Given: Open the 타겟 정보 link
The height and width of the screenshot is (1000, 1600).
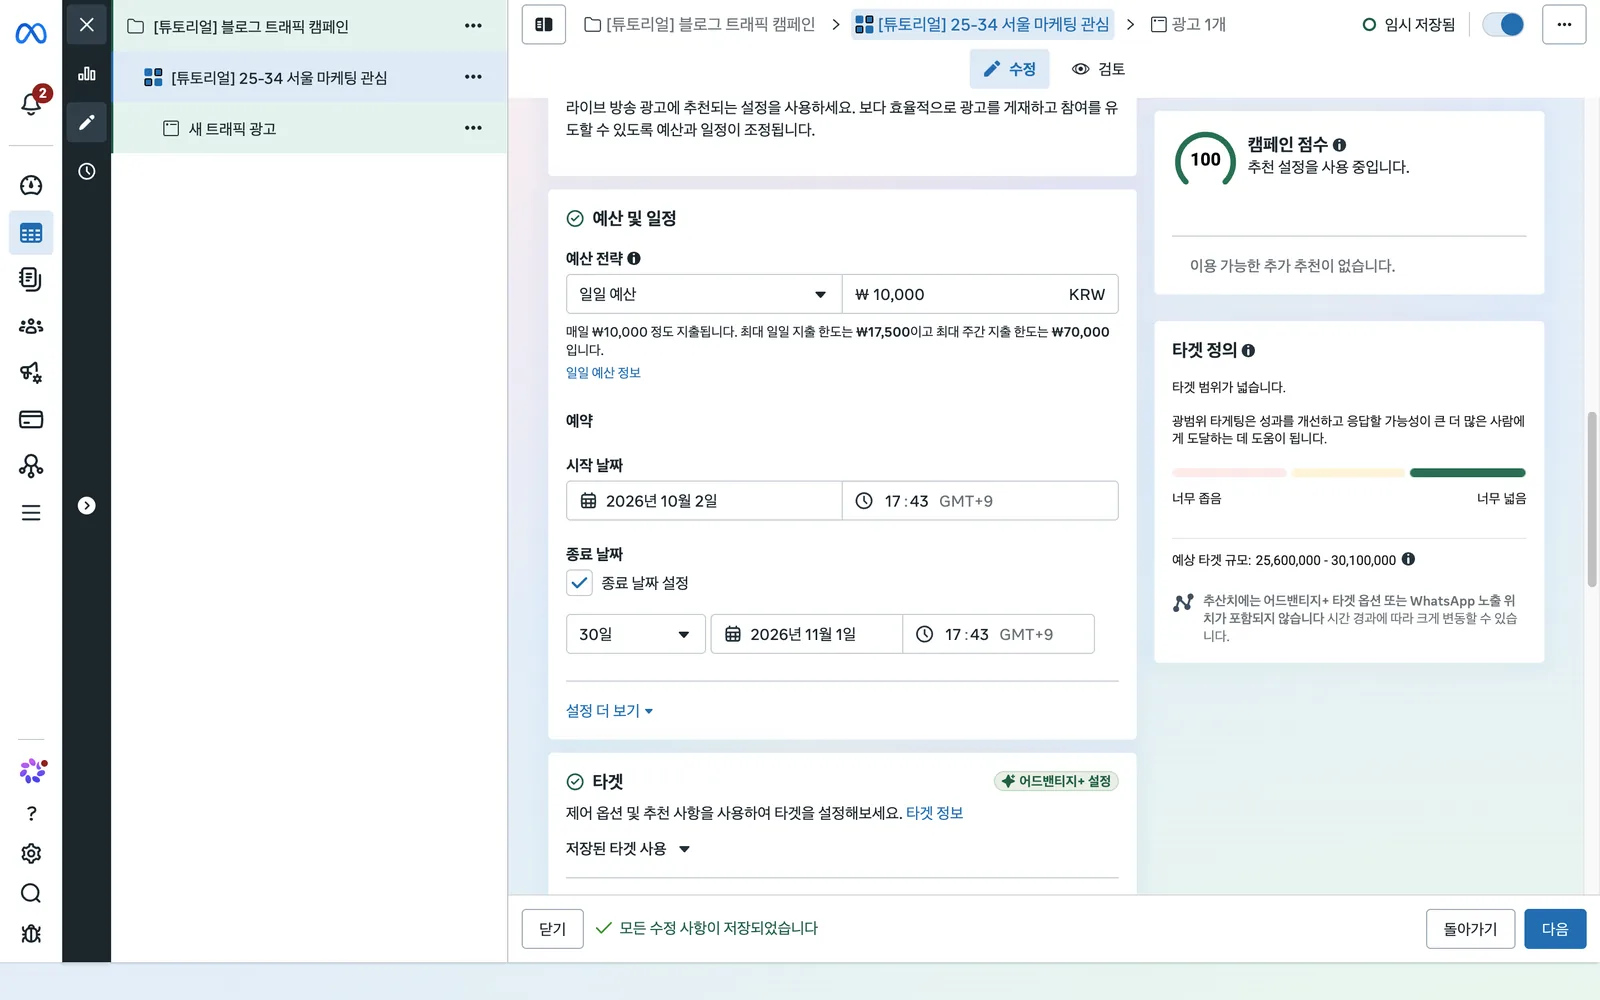Looking at the screenshot, I should point(934,813).
